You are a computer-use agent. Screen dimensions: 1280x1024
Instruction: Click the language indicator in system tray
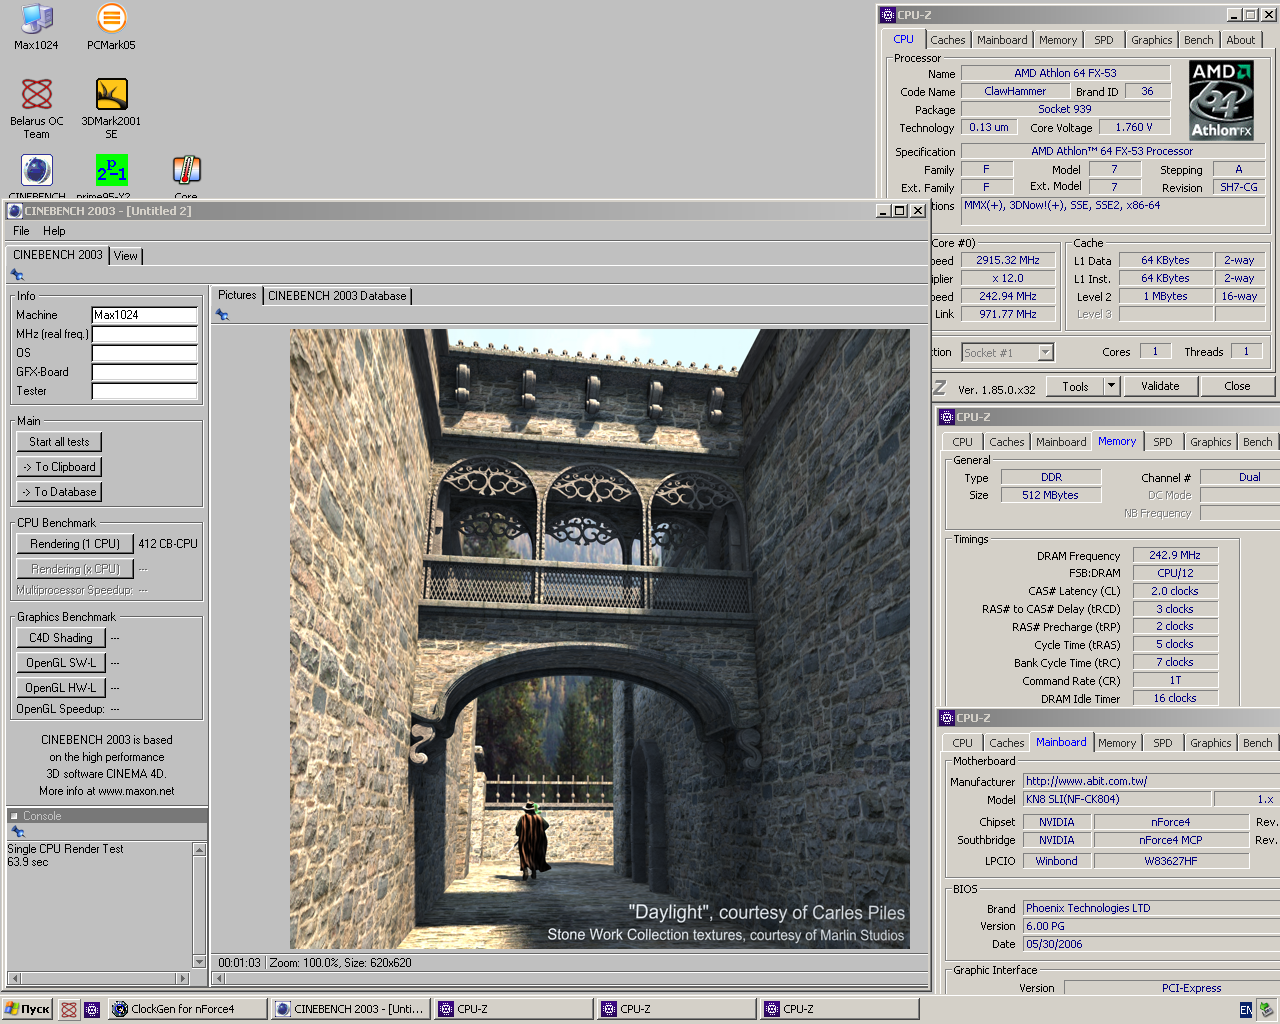pos(1246,1010)
